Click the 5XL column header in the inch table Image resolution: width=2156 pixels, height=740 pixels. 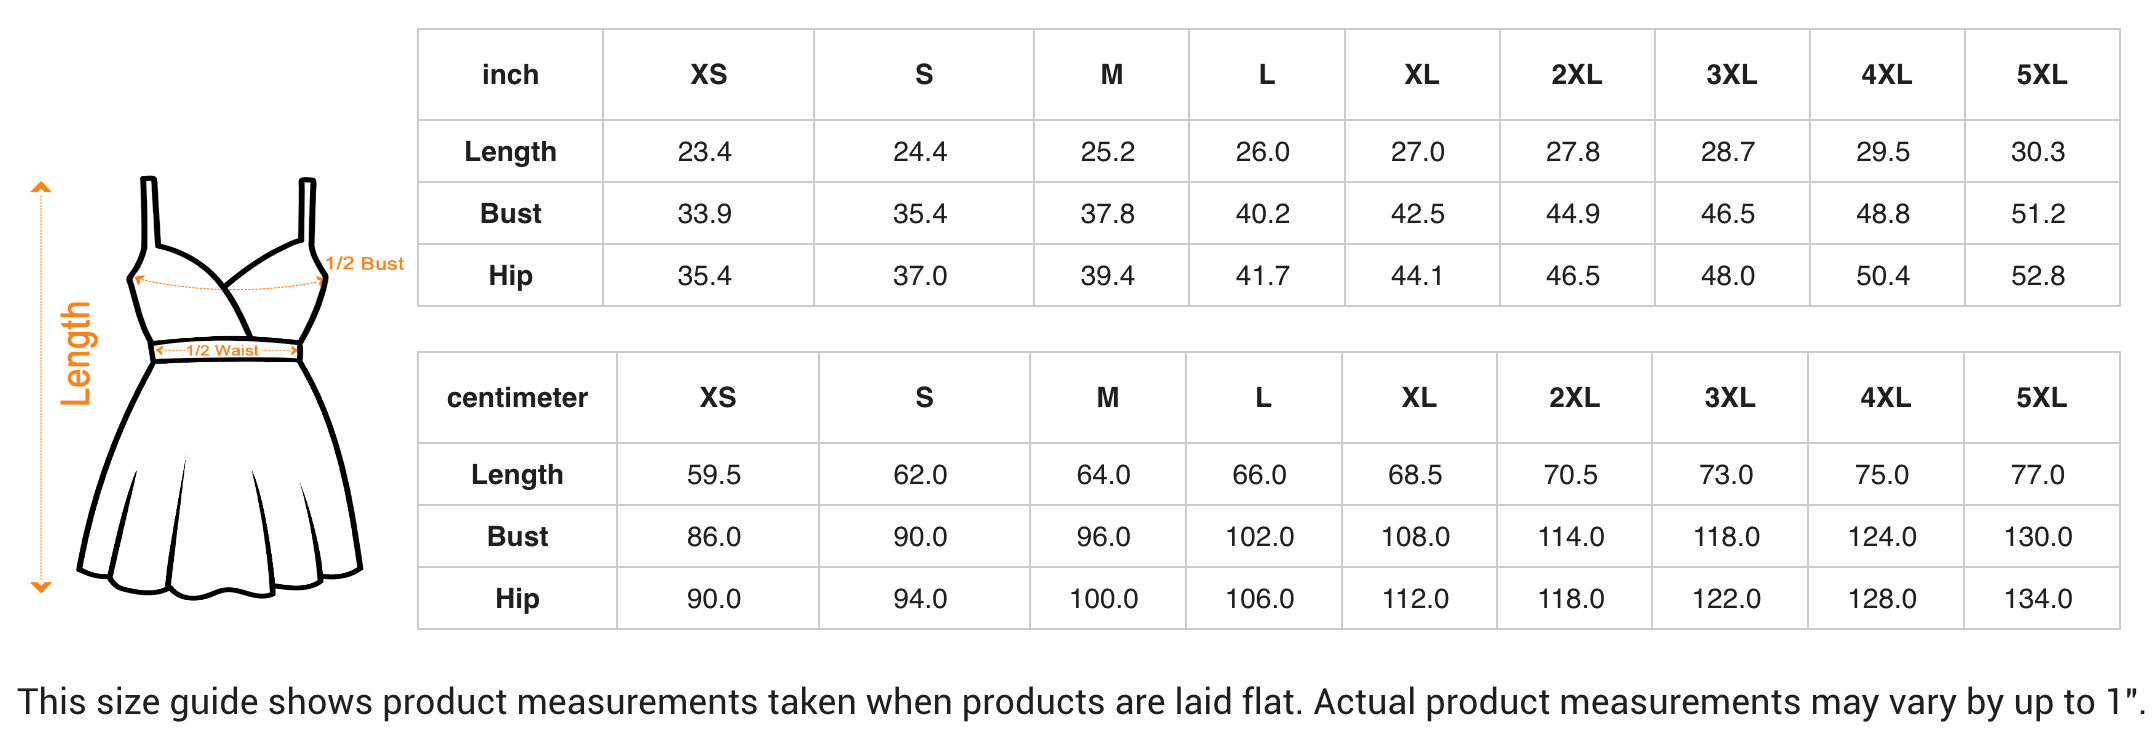coord(2042,75)
